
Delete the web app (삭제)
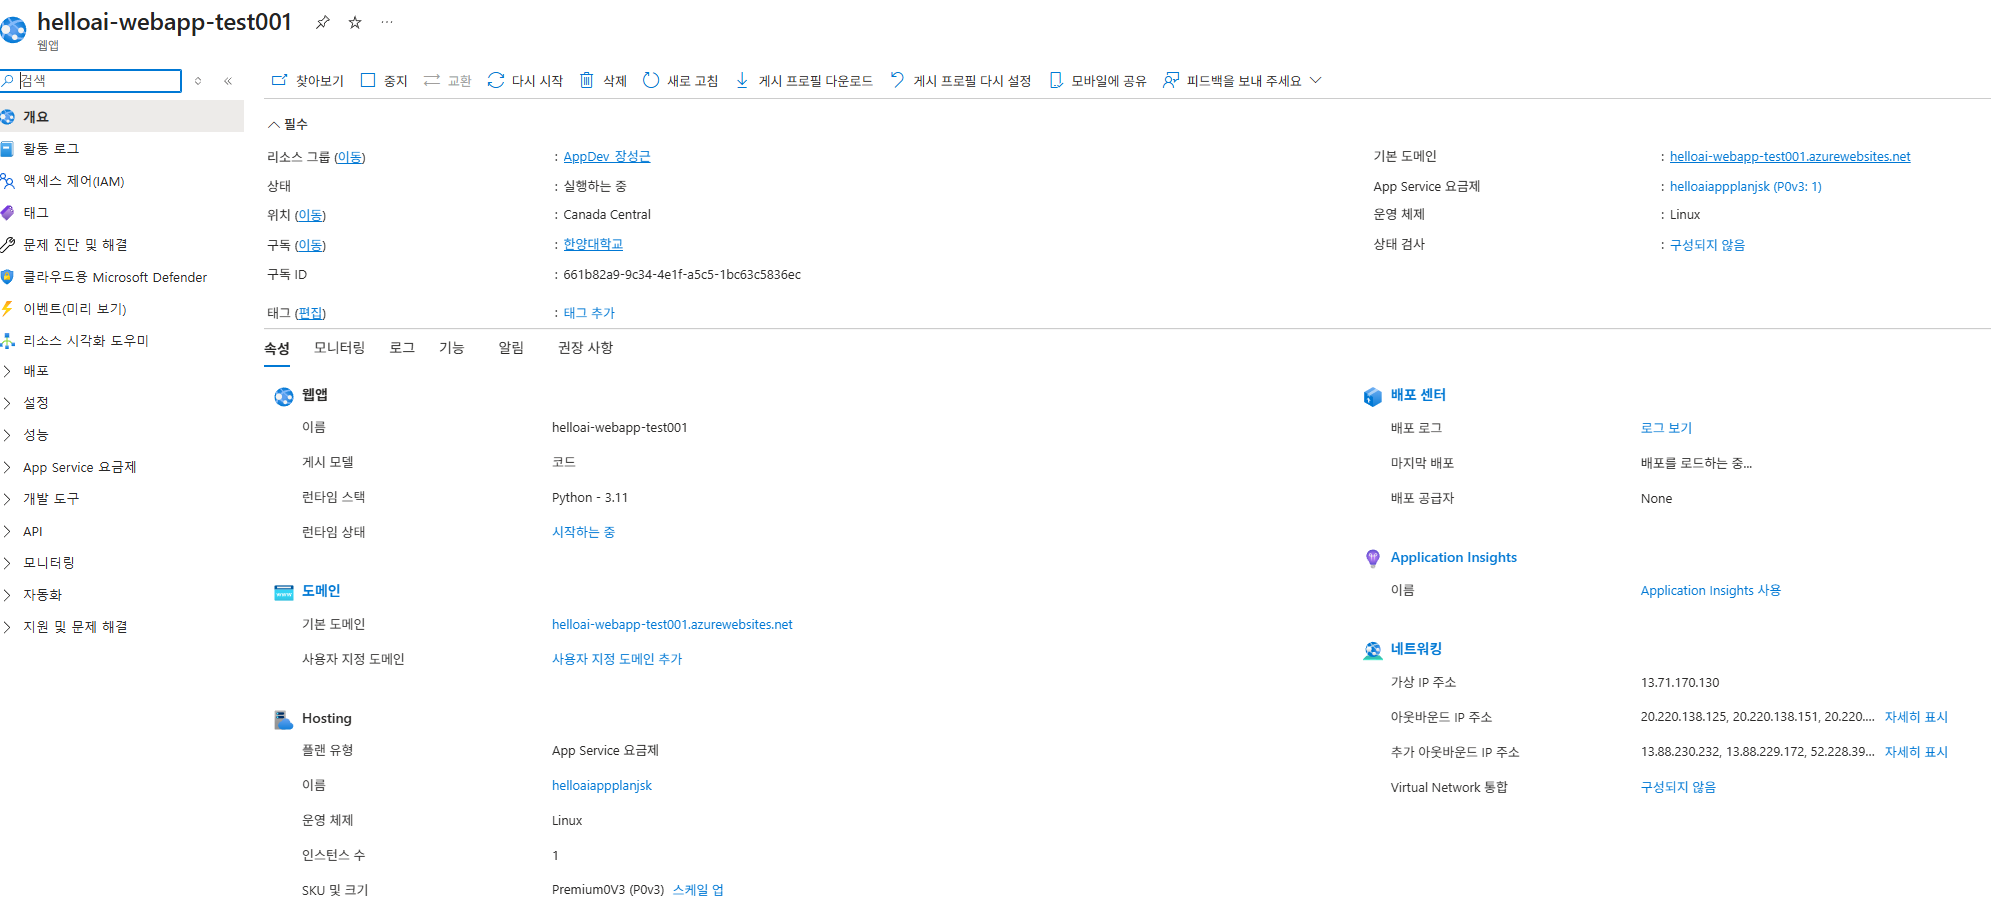pos(603,81)
